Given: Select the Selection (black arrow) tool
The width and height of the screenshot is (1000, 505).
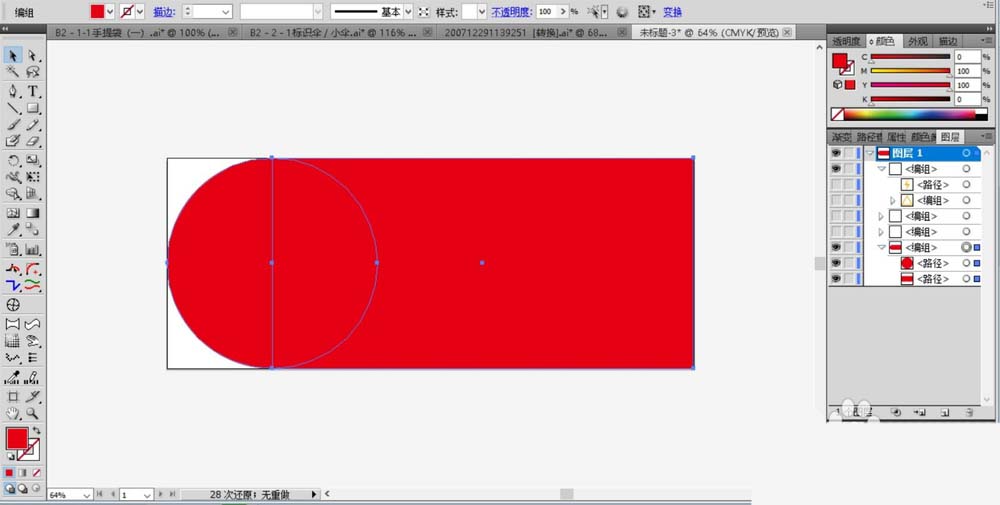Looking at the screenshot, I should 13,55.
